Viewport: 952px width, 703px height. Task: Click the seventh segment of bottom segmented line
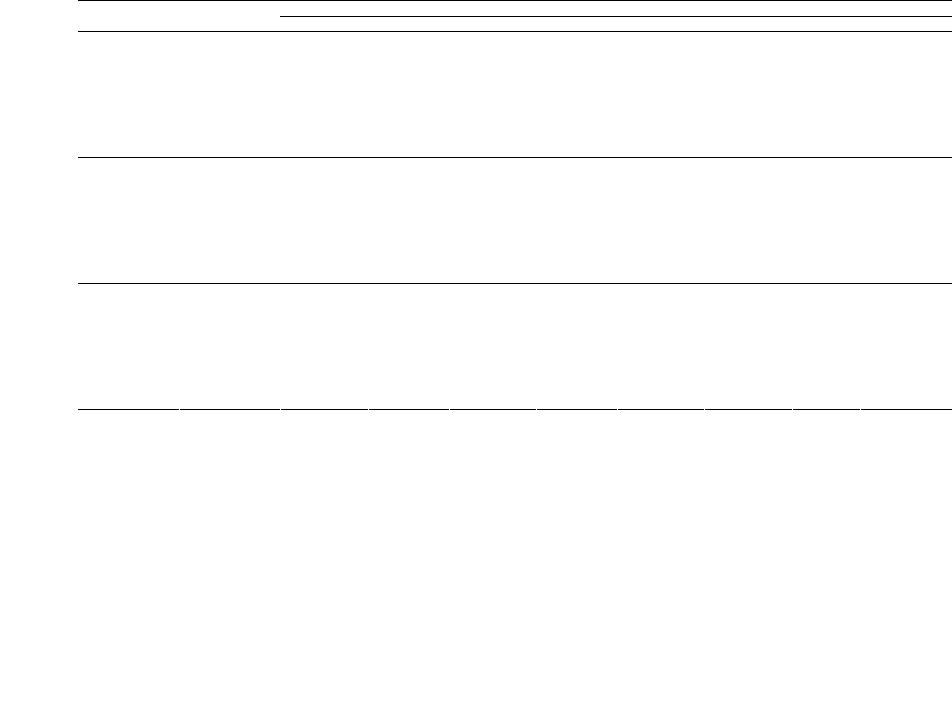661,410
